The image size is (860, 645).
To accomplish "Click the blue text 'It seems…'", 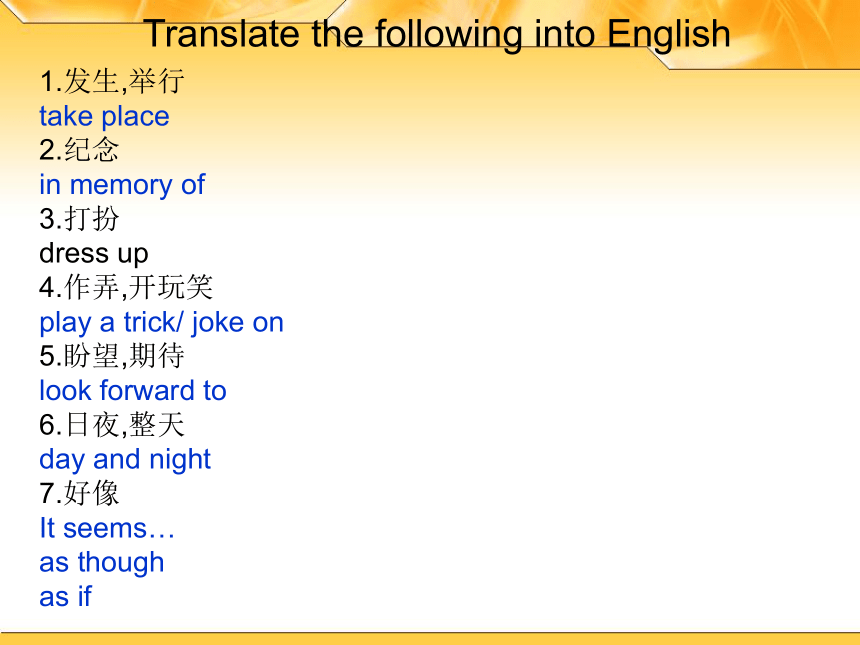I will tap(107, 528).
